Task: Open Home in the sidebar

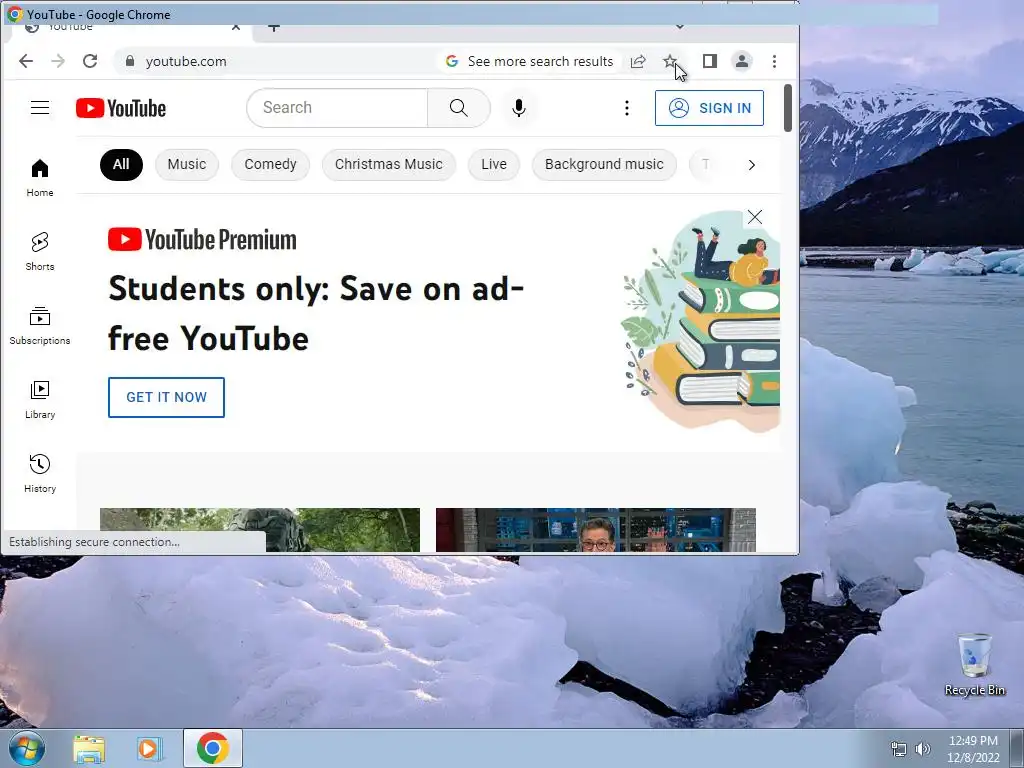Action: coord(40,178)
